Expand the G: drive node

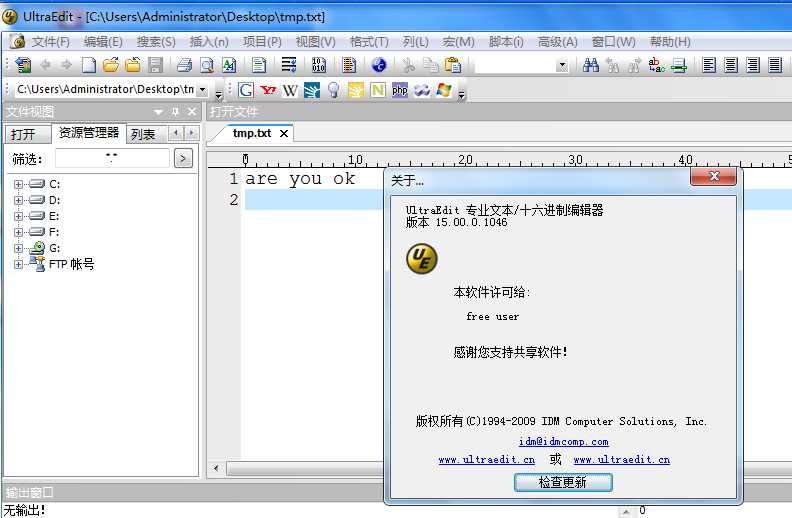[x=19, y=248]
